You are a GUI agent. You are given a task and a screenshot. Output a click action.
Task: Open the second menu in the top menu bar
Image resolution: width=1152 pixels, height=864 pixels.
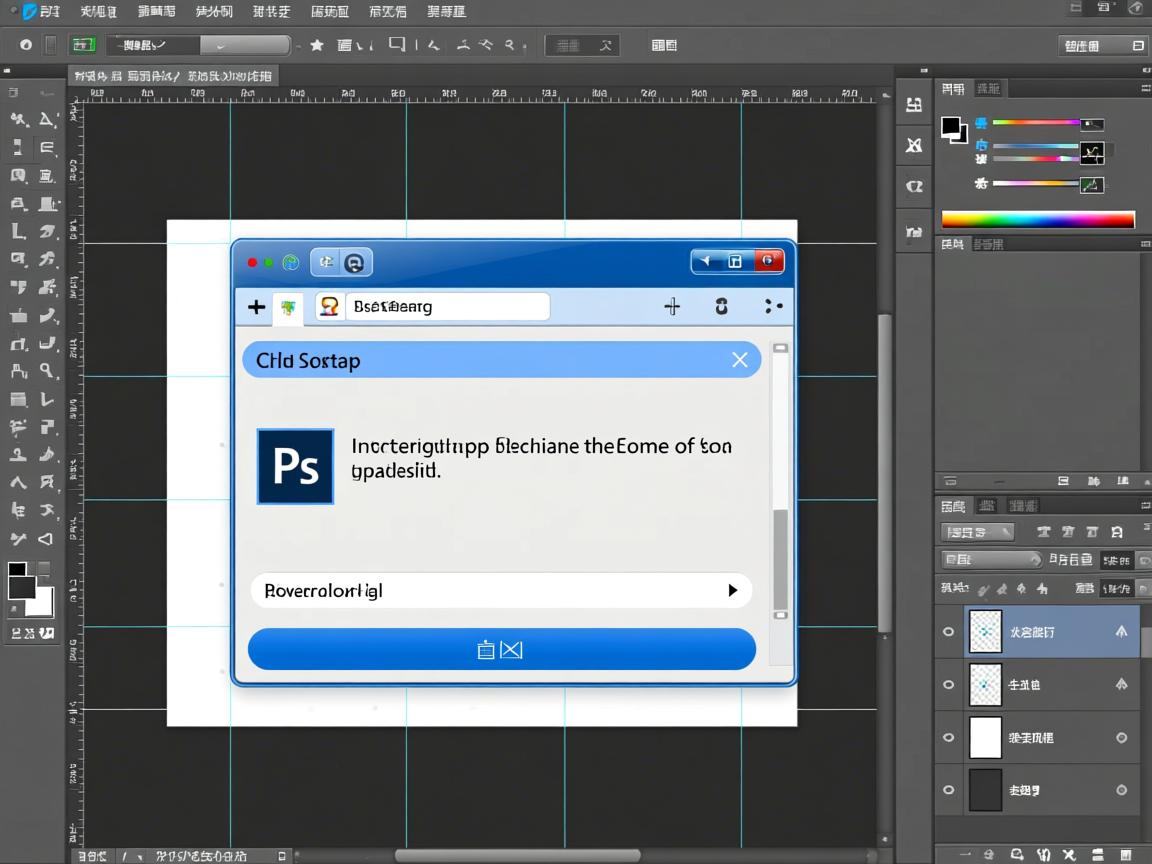96,11
